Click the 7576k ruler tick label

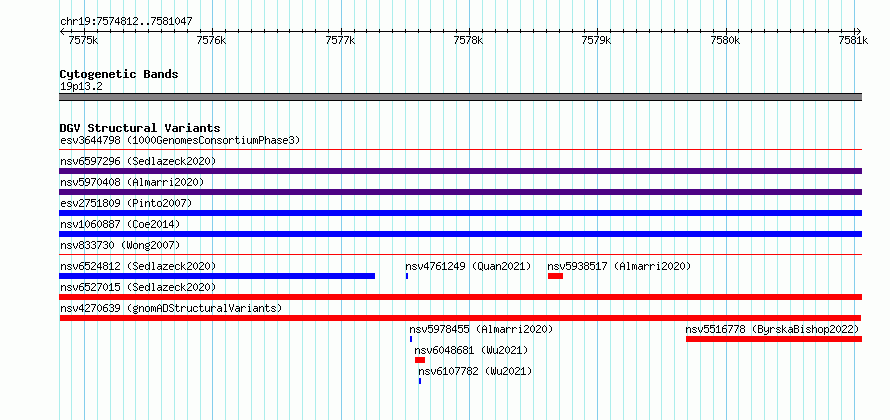click(211, 40)
